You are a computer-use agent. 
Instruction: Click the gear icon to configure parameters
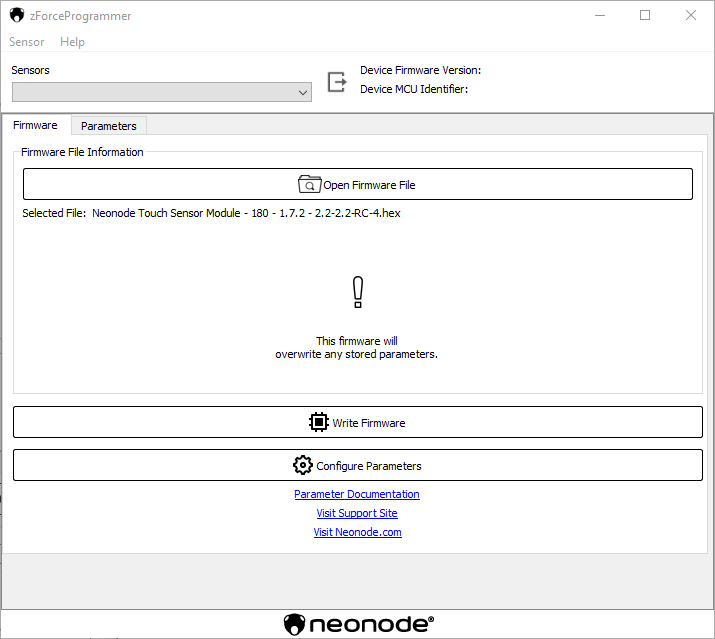click(302, 466)
